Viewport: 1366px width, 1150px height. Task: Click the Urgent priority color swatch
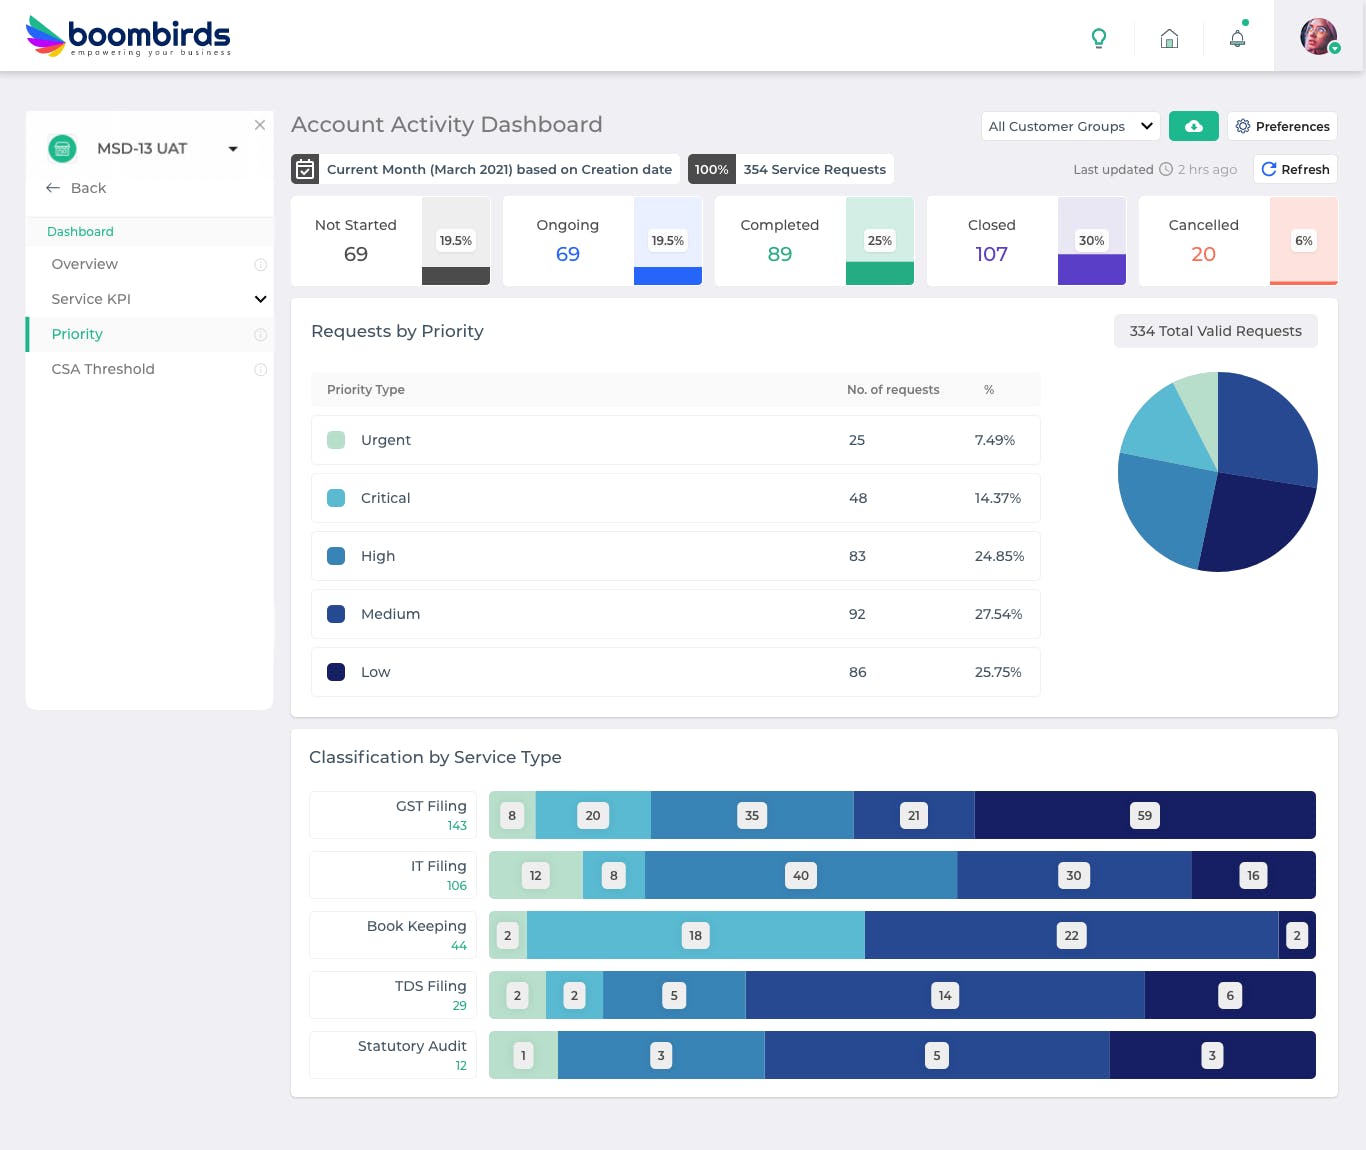(x=336, y=440)
